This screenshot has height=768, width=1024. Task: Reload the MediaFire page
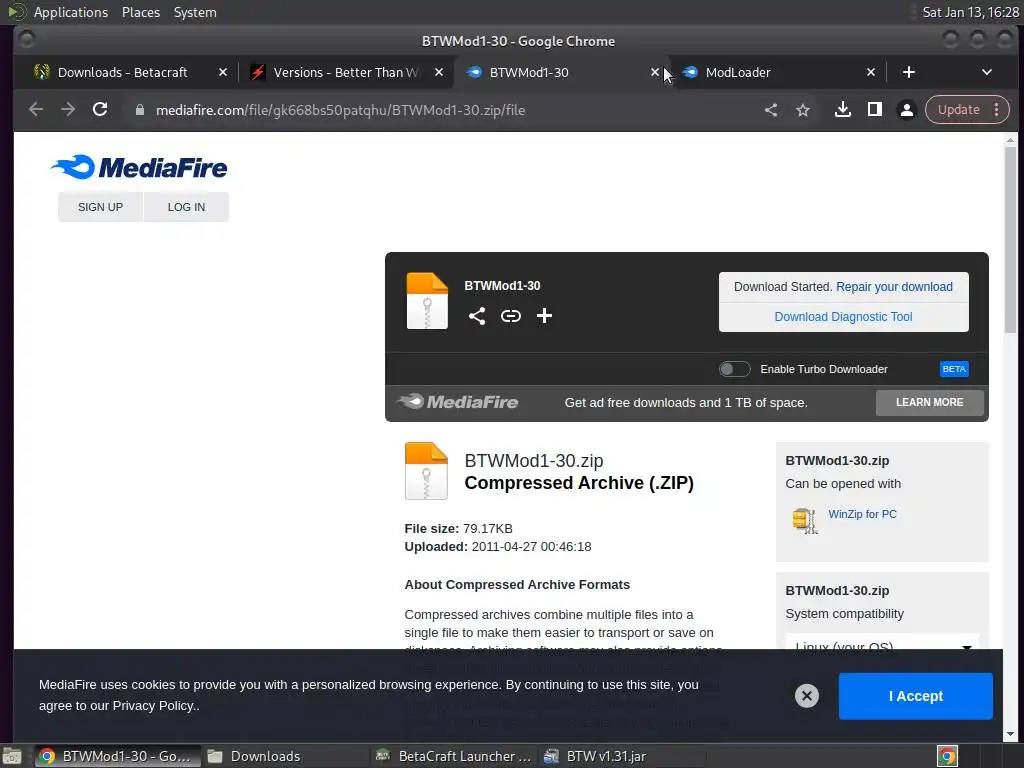(100, 110)
